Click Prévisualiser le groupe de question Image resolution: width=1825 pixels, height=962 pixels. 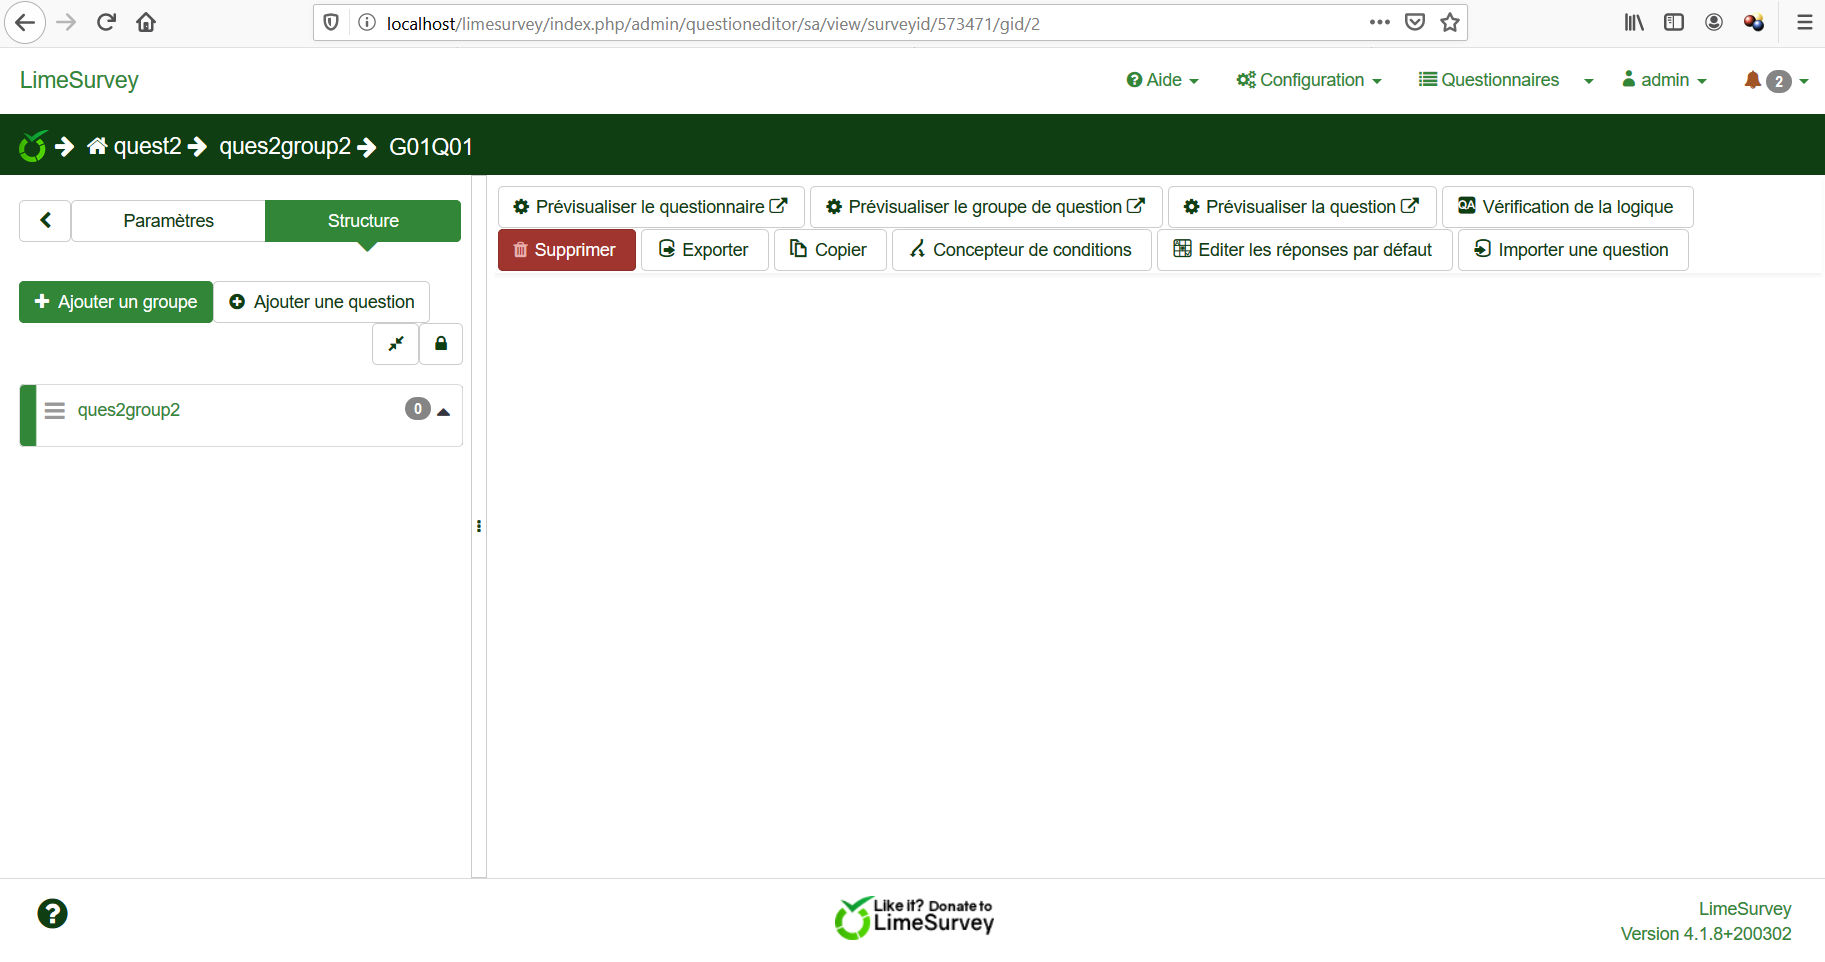click(986, 207)
